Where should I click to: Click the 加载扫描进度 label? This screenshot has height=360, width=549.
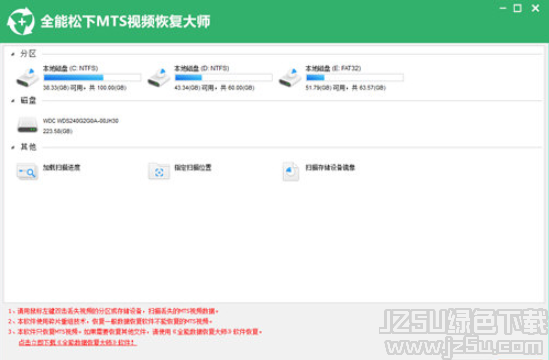pyautogui.click(x=62, y=167)
